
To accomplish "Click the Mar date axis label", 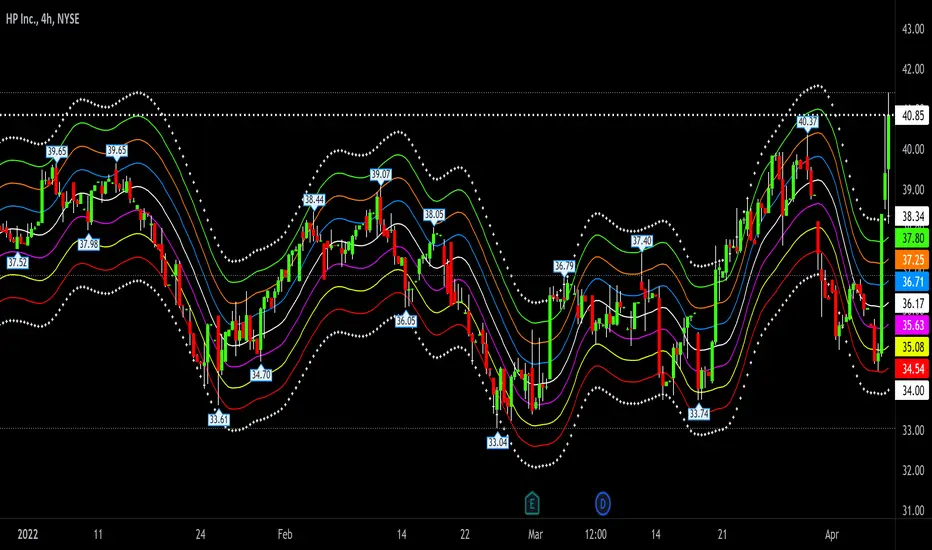I will (535, 534).
